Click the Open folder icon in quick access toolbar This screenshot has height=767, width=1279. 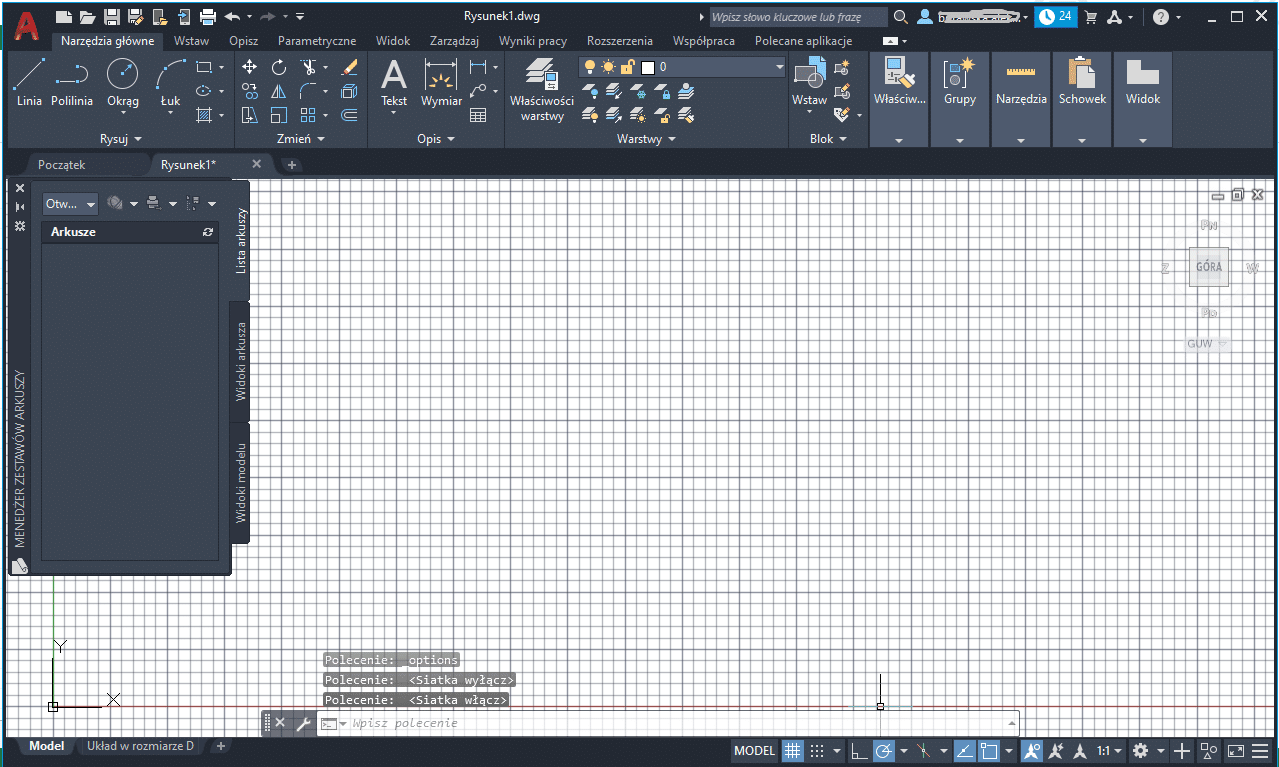(87, 17)
